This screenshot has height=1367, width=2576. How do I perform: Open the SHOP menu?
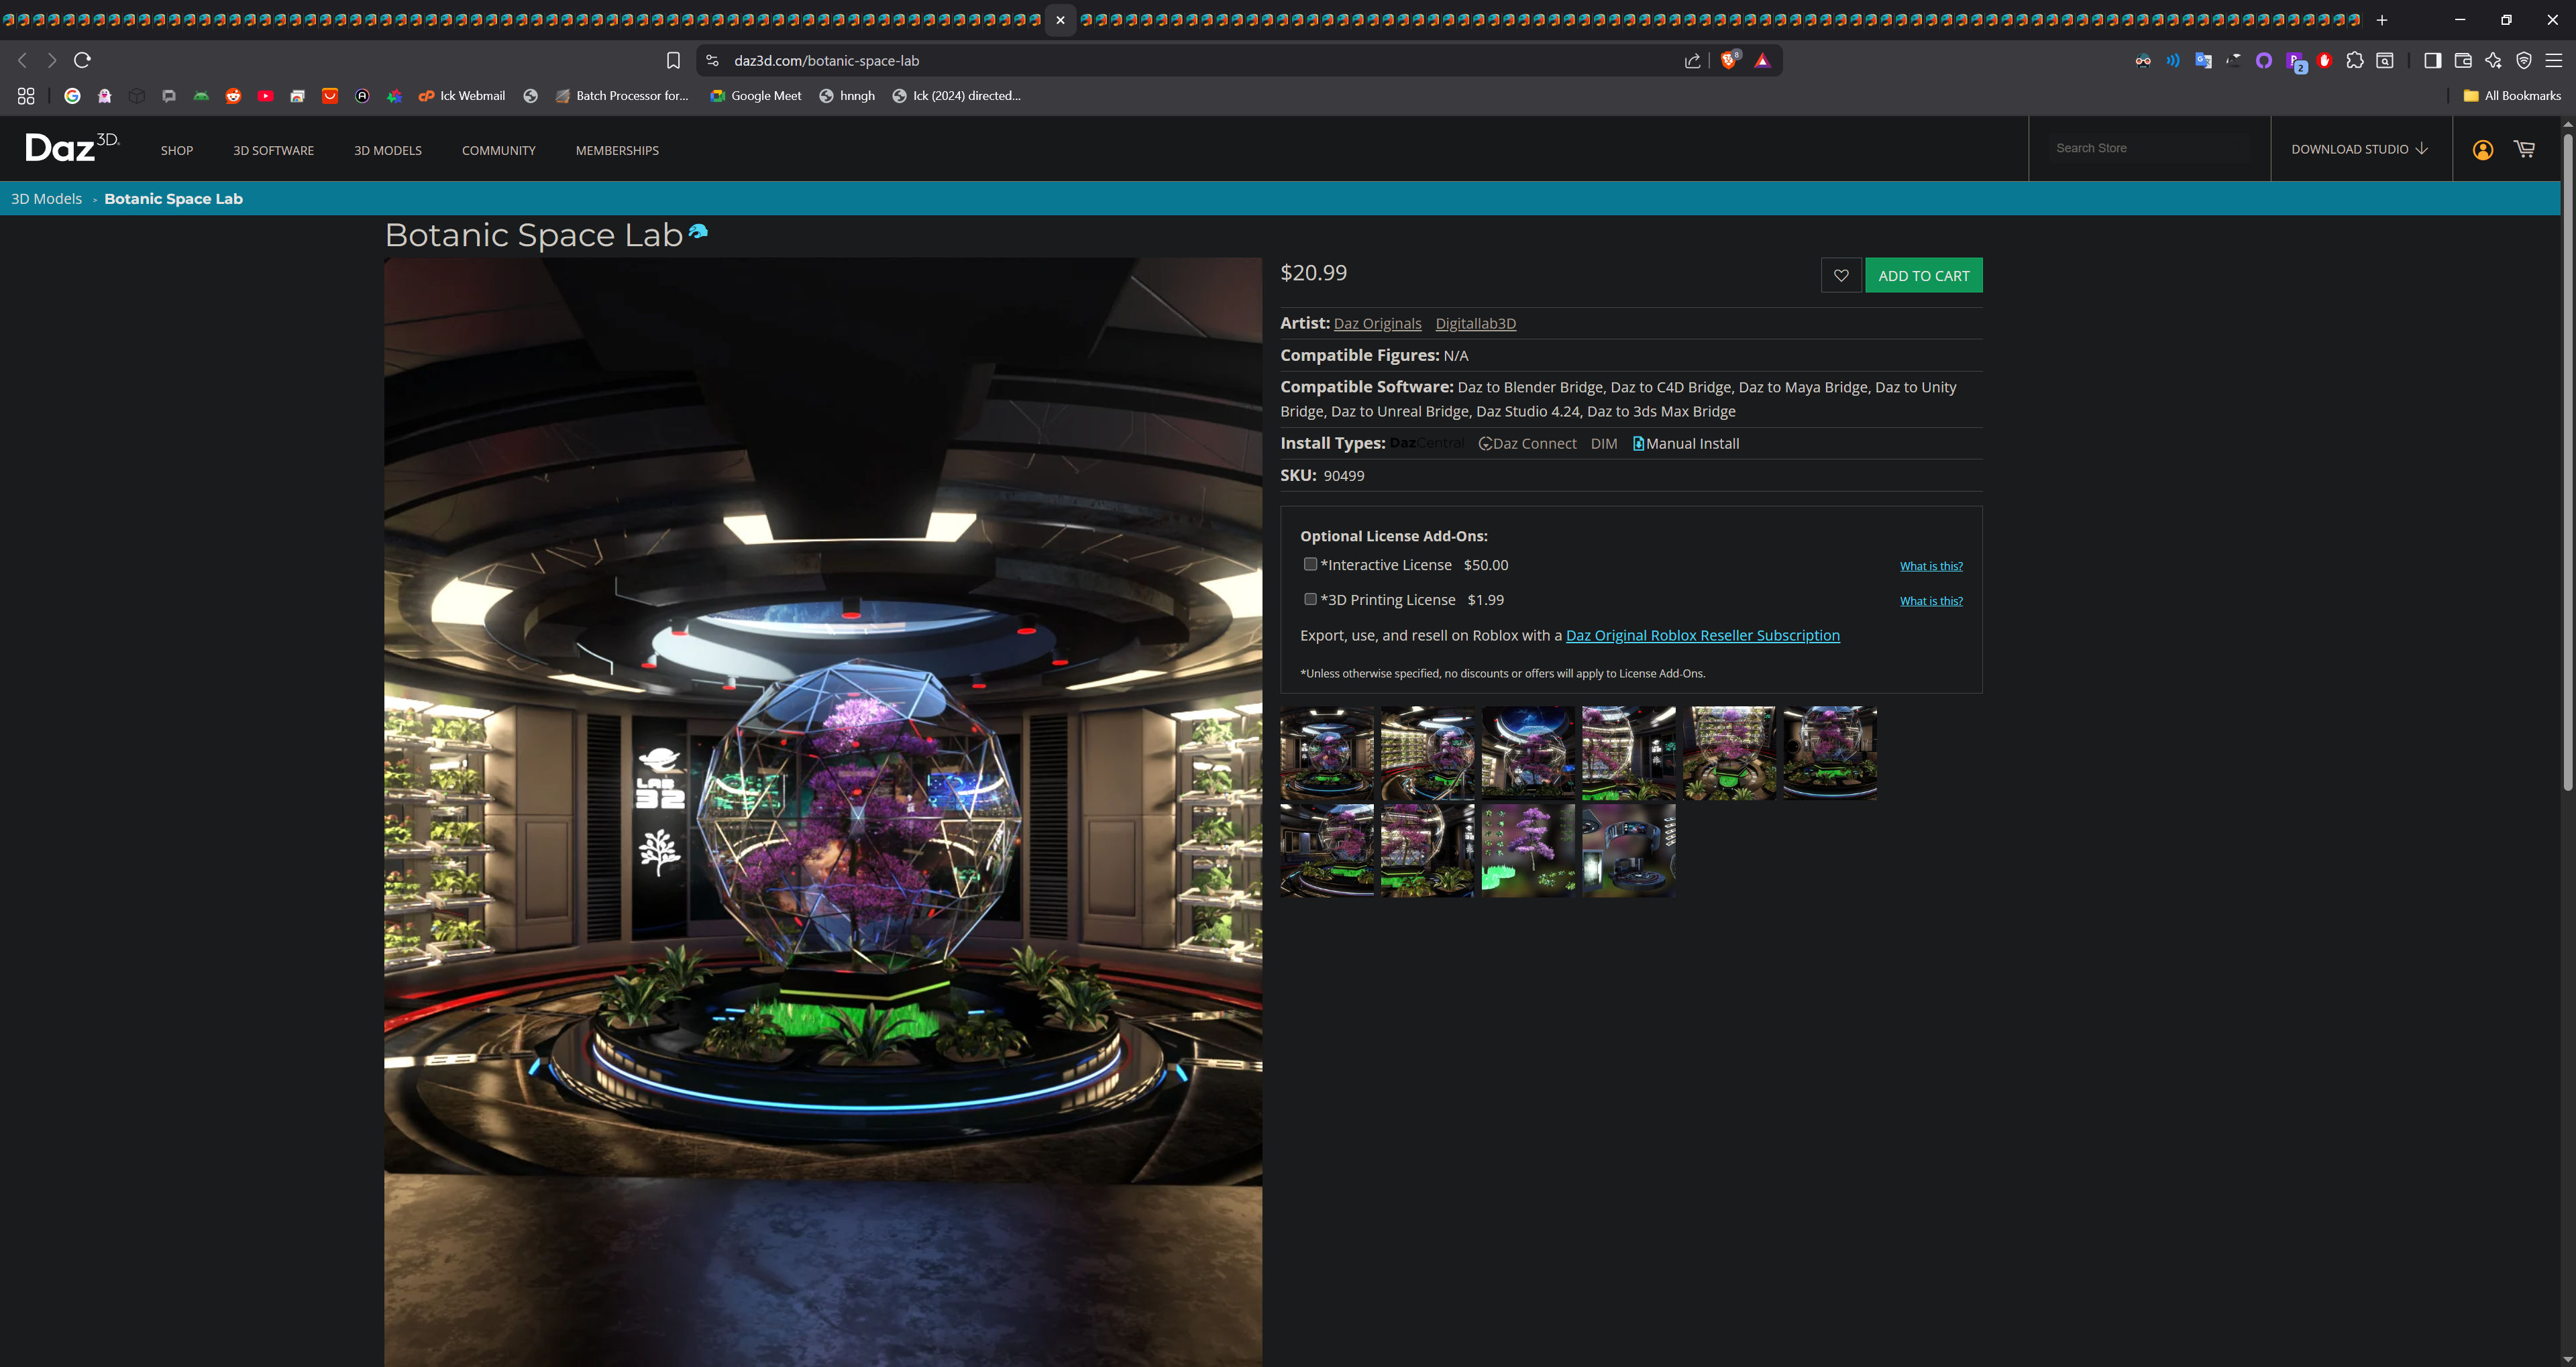(x=177, y=151)
